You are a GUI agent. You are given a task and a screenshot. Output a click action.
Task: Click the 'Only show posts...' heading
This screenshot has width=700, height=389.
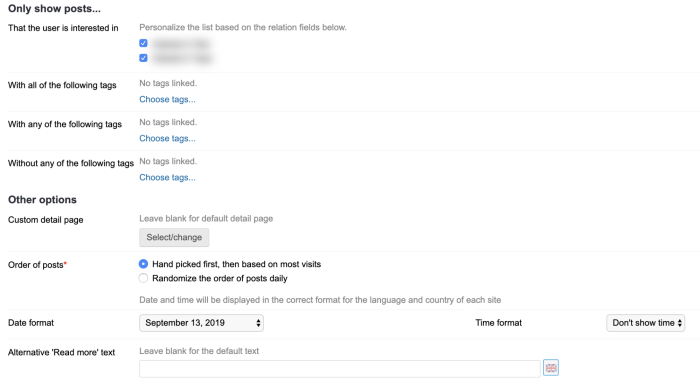coord(54,8)
